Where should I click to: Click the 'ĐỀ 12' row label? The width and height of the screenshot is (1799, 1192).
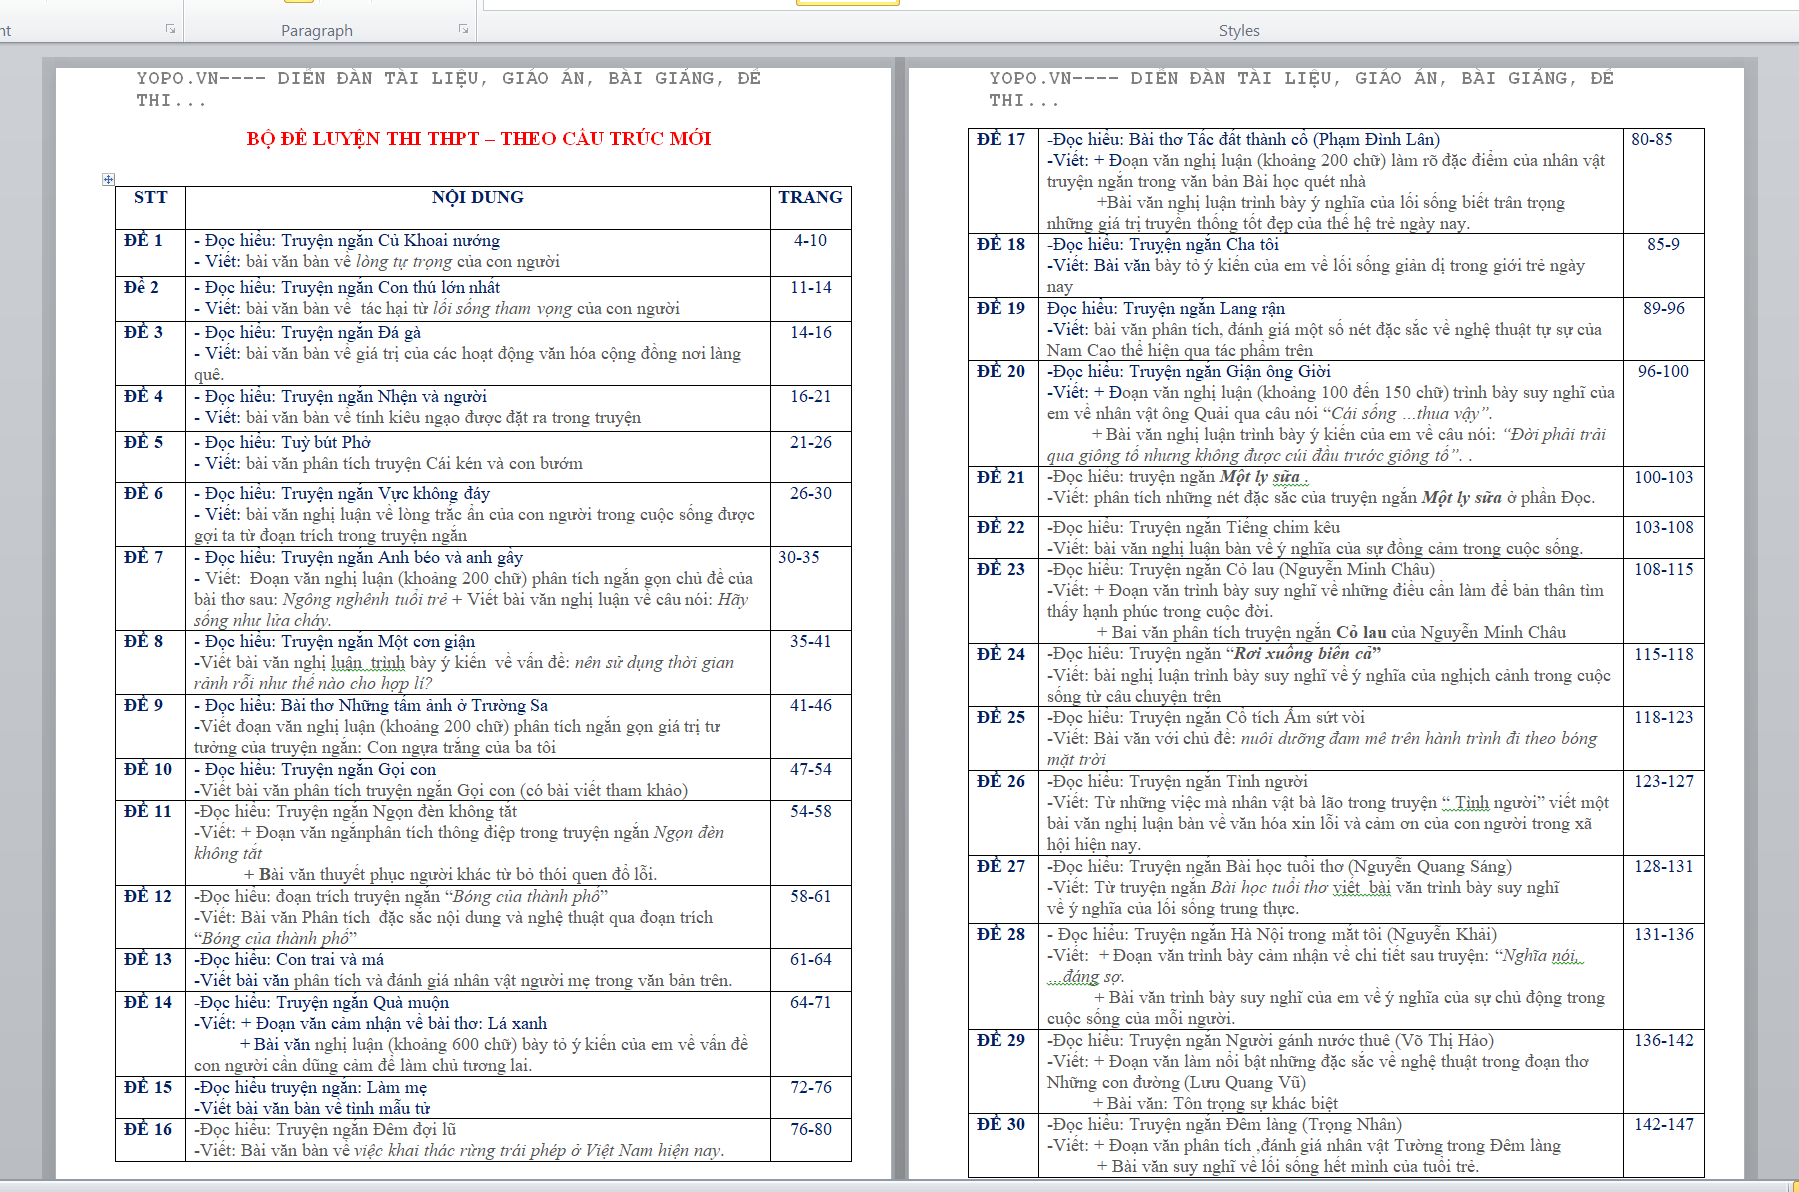tap(148, 896)
